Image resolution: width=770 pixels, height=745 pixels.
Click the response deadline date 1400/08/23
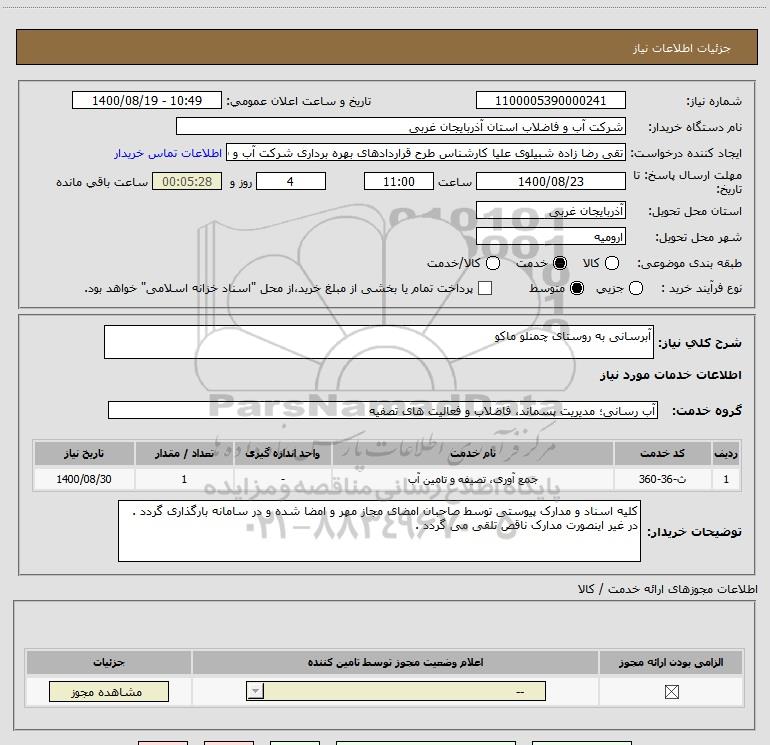coord(550,181)
